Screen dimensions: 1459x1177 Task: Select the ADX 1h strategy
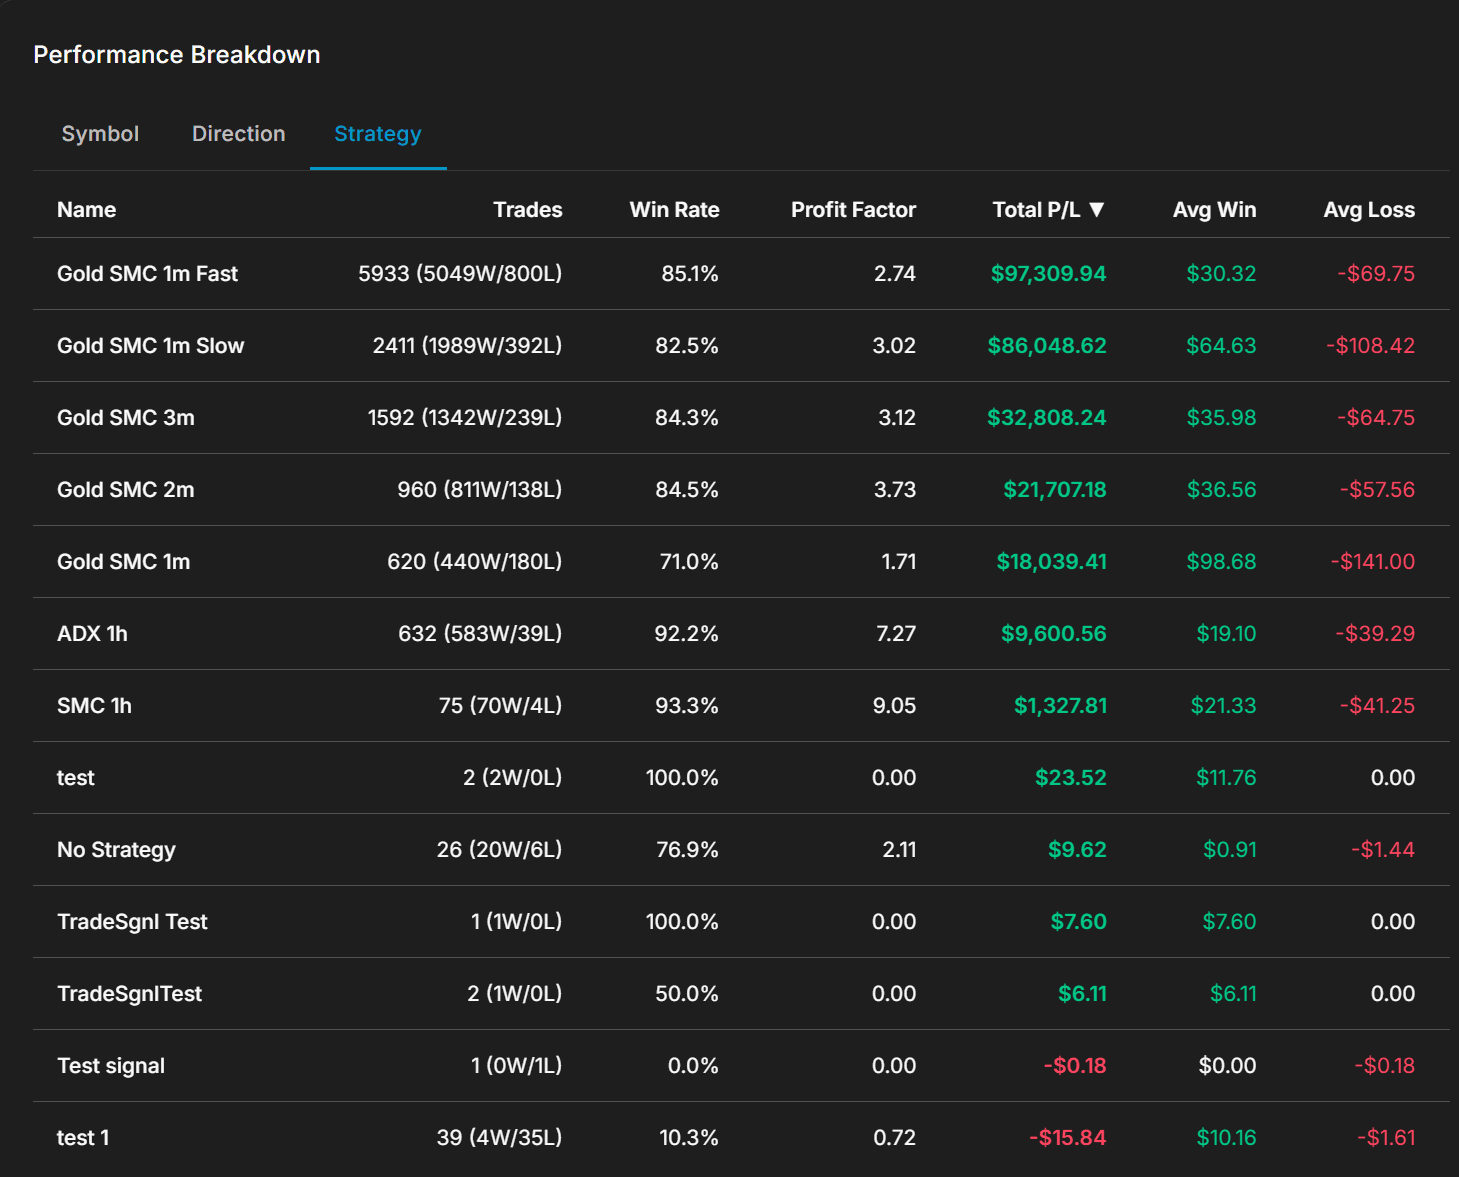point(92,633)
